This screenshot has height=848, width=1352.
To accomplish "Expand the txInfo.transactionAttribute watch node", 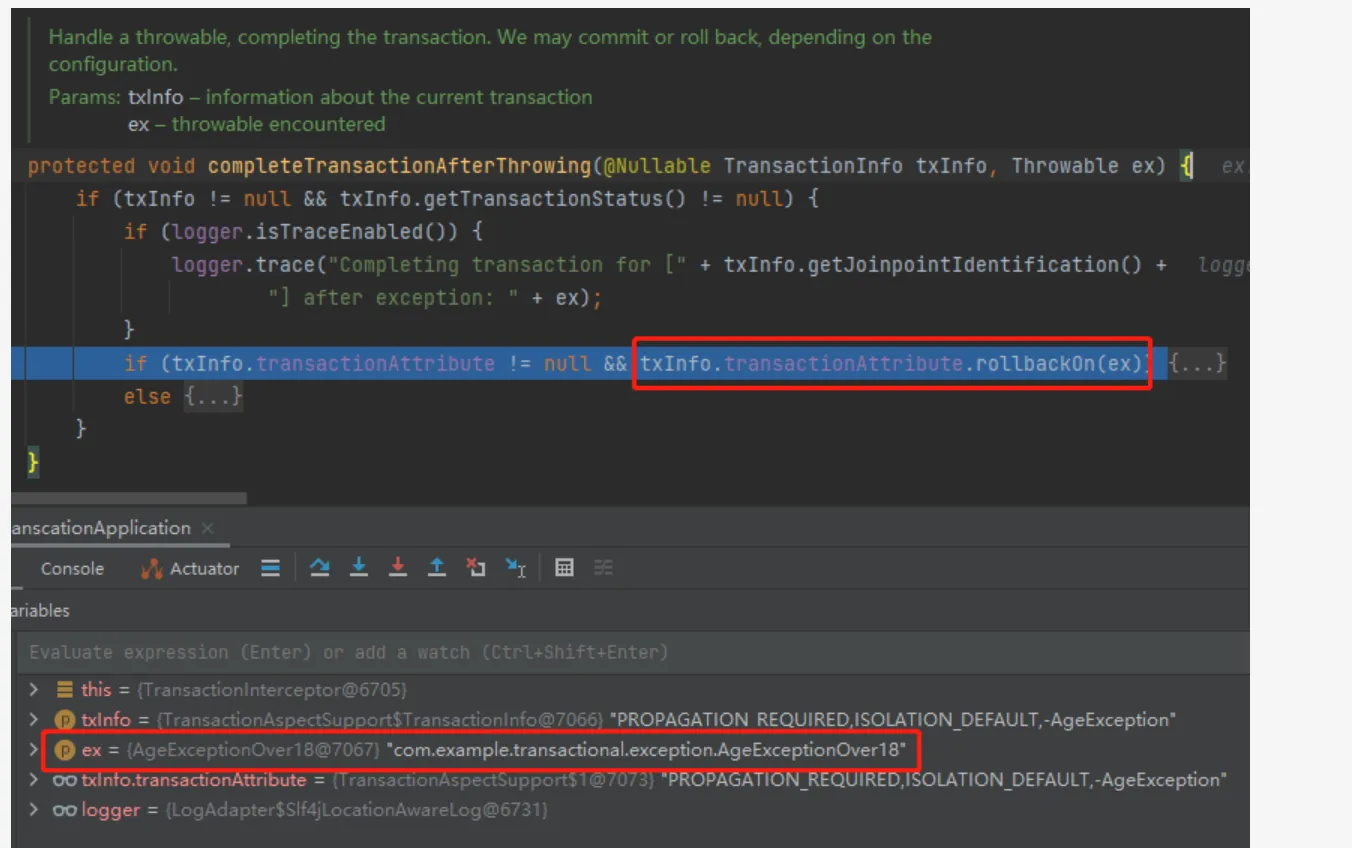I will (34, 779).
